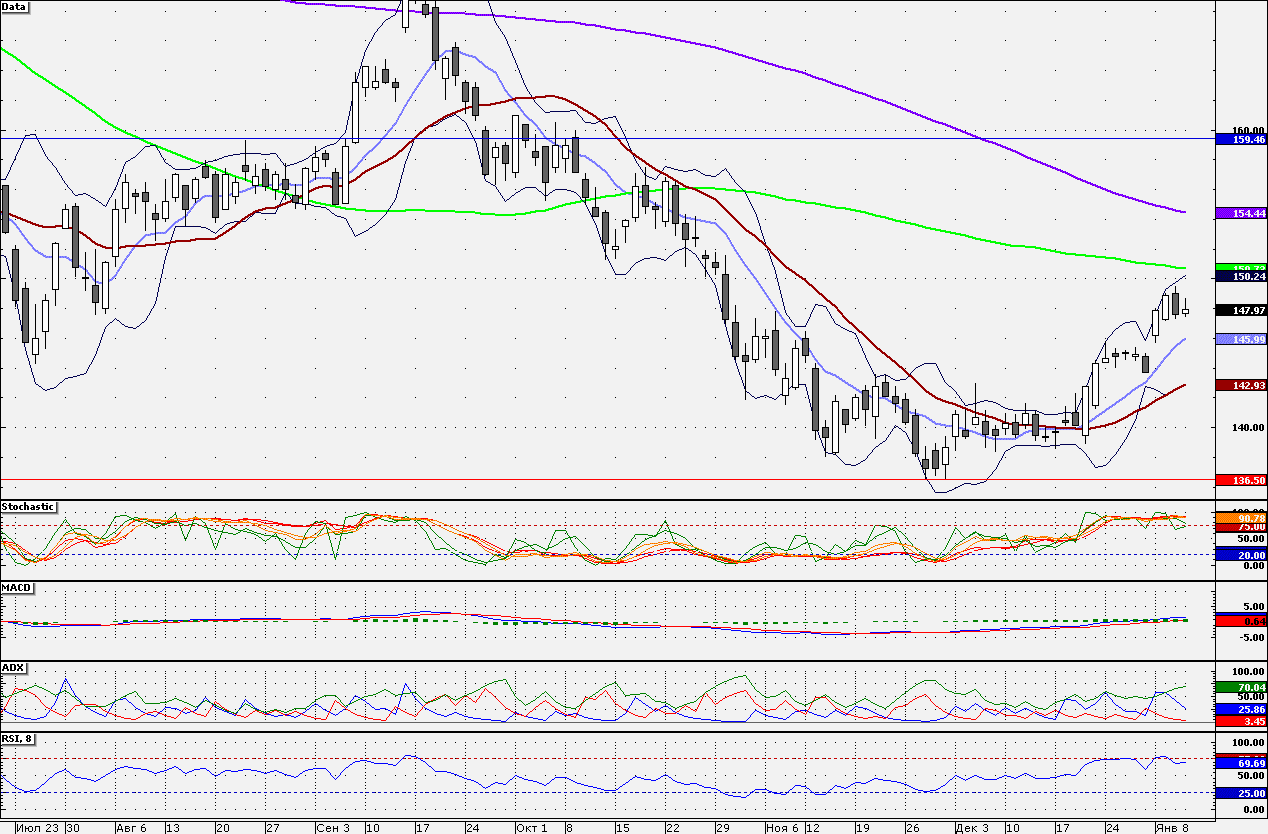Image resolution: width=1268 pixels, height=834 pixels.
Task: Click the 'Авг 6' date label
Action: pos(131,828)
